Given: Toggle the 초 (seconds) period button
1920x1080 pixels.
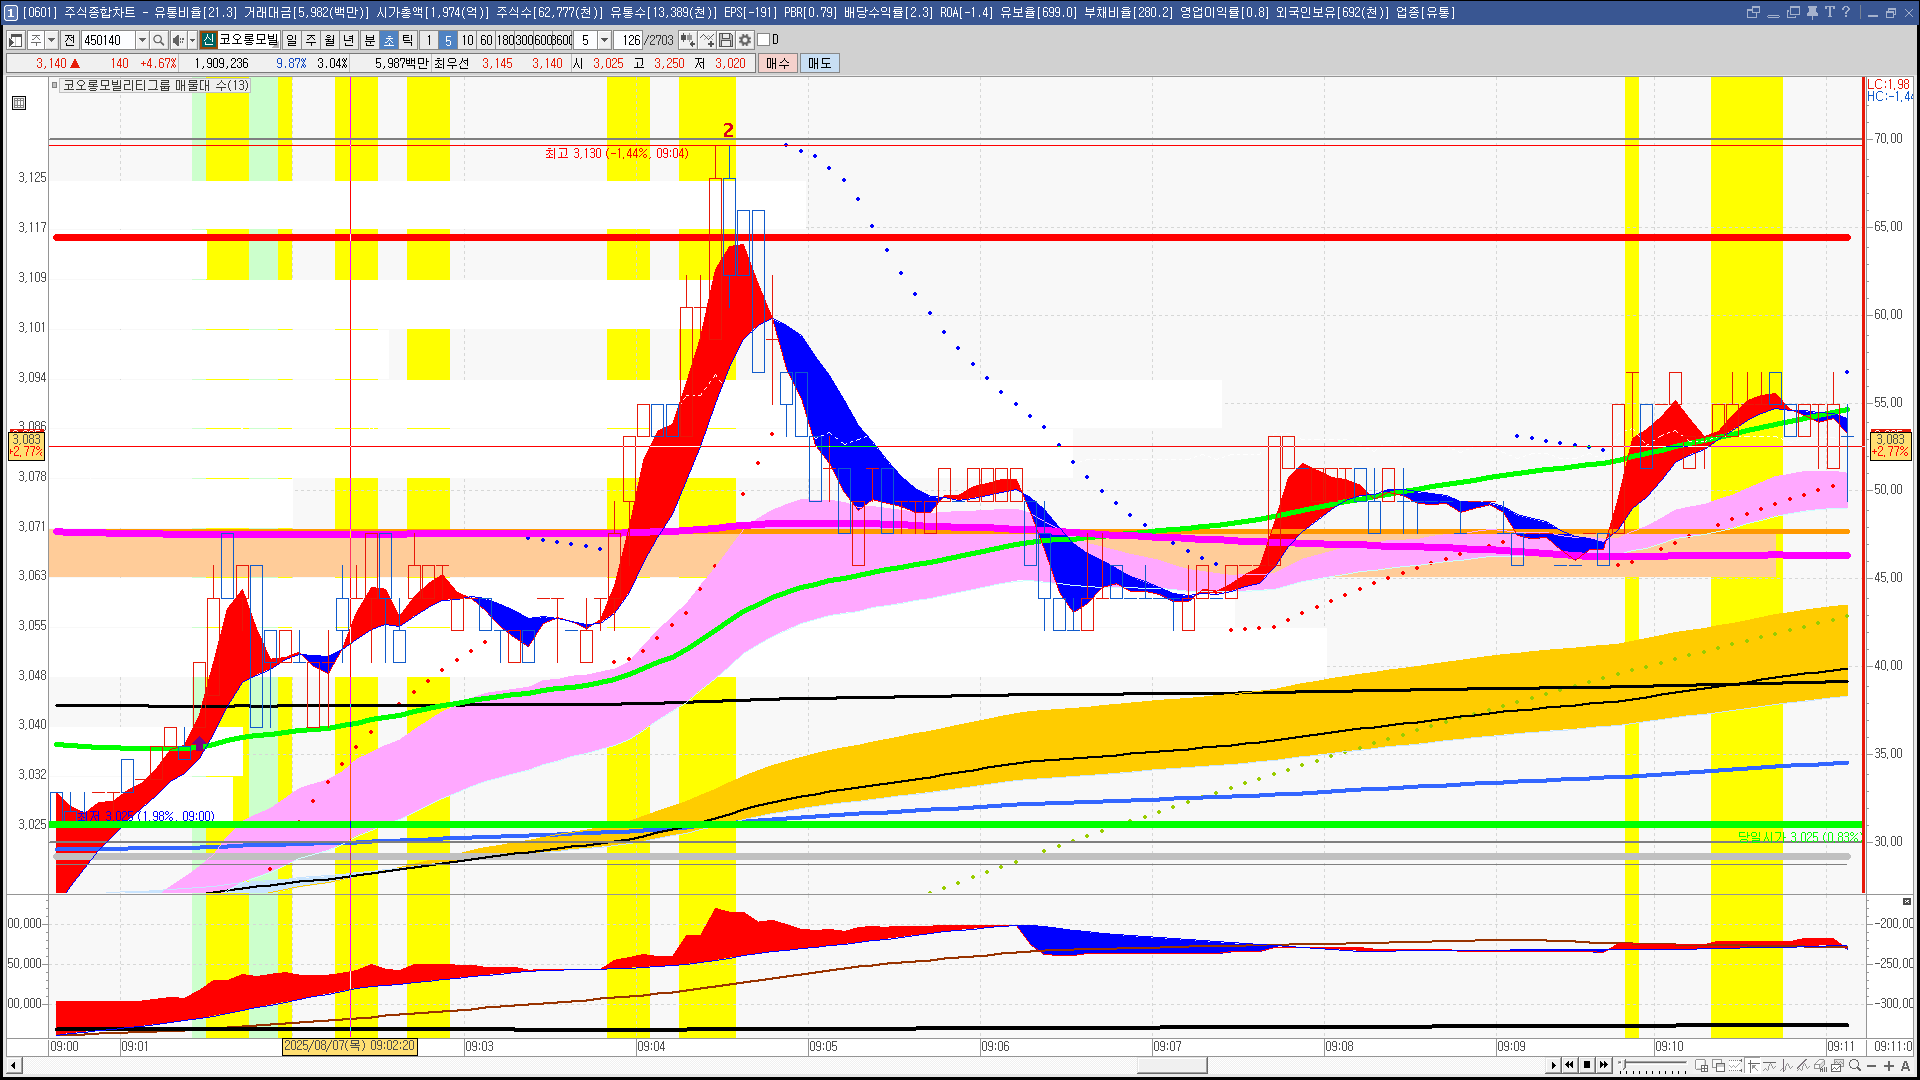Looking at the screenshot, I should click(x=389, y=40).
